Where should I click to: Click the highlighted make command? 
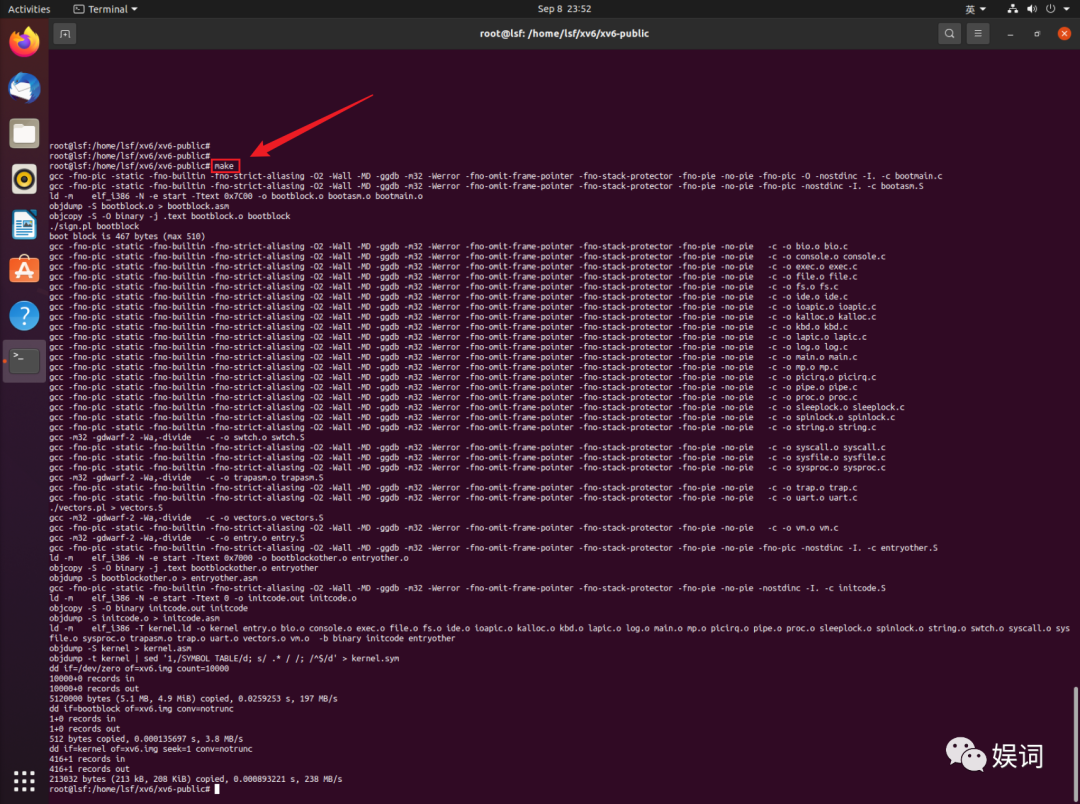coord(225,166)
